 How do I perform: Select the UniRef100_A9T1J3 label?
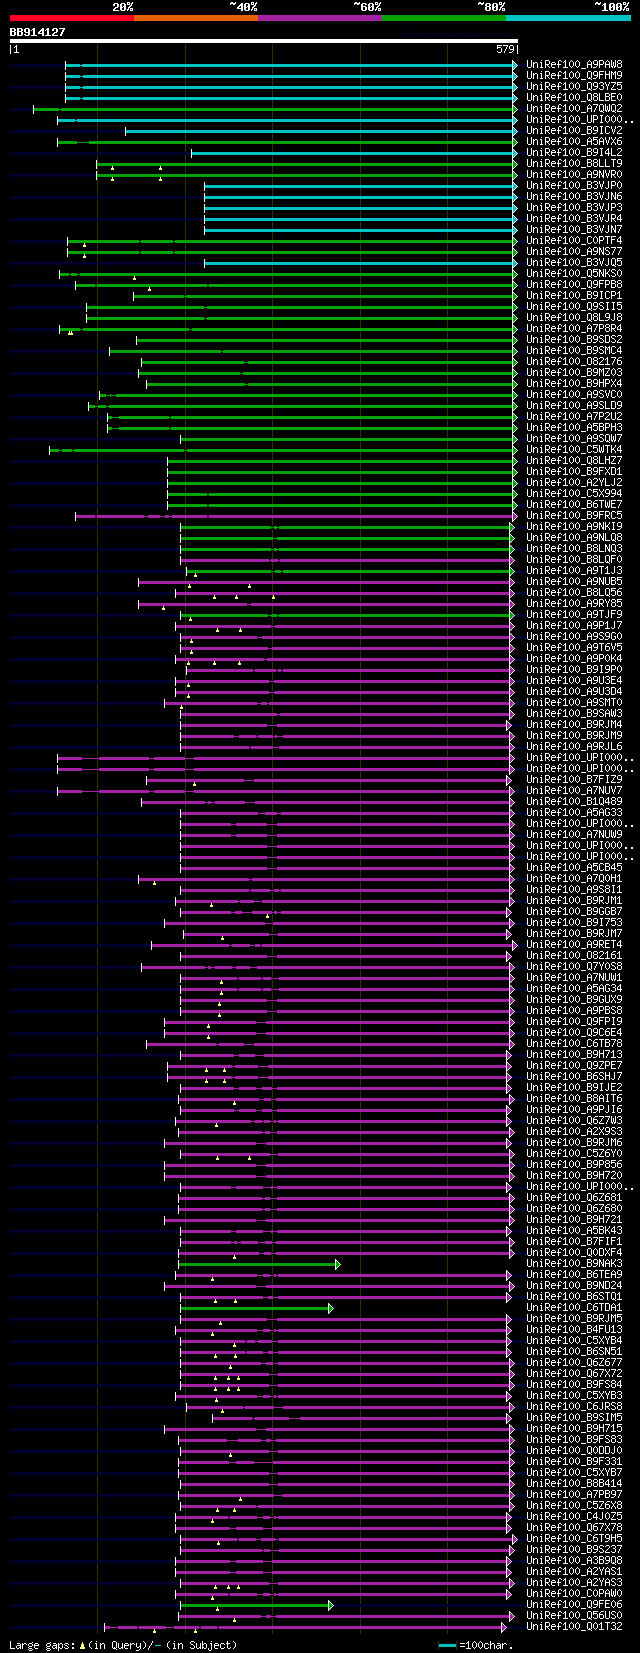coord(574,570)
